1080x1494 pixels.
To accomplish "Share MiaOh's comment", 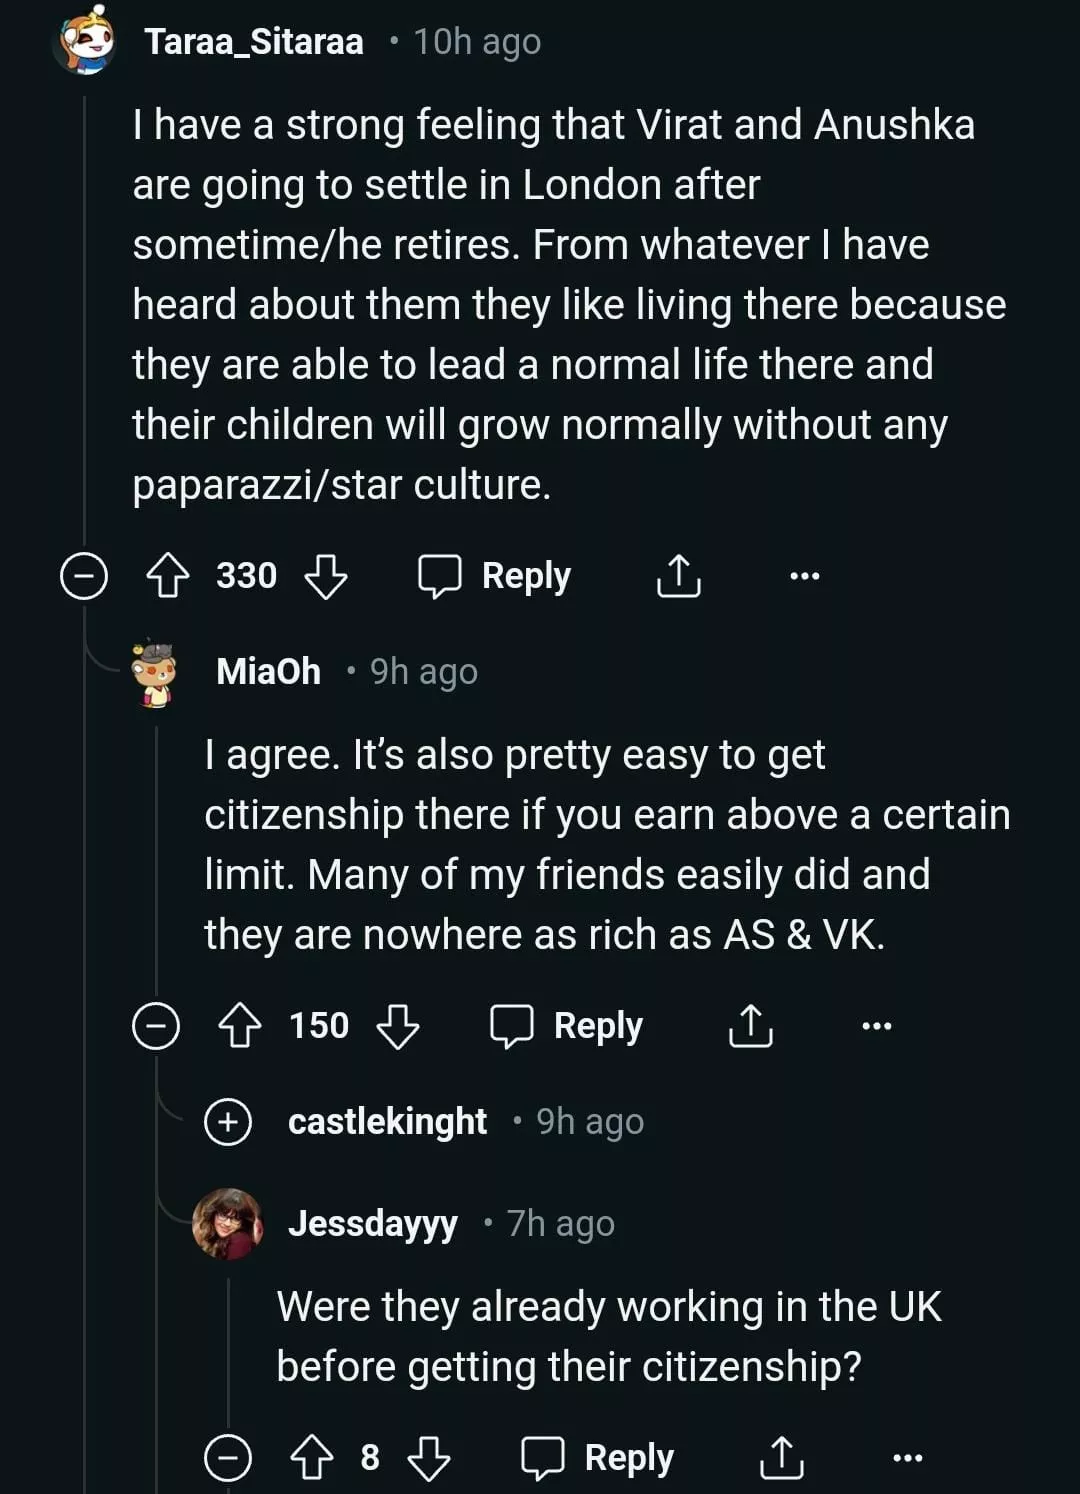I will (750, 1026).
